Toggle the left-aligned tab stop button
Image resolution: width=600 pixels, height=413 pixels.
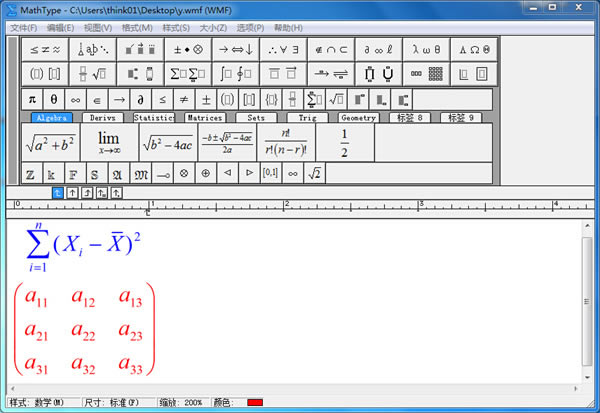coord(57,192)
